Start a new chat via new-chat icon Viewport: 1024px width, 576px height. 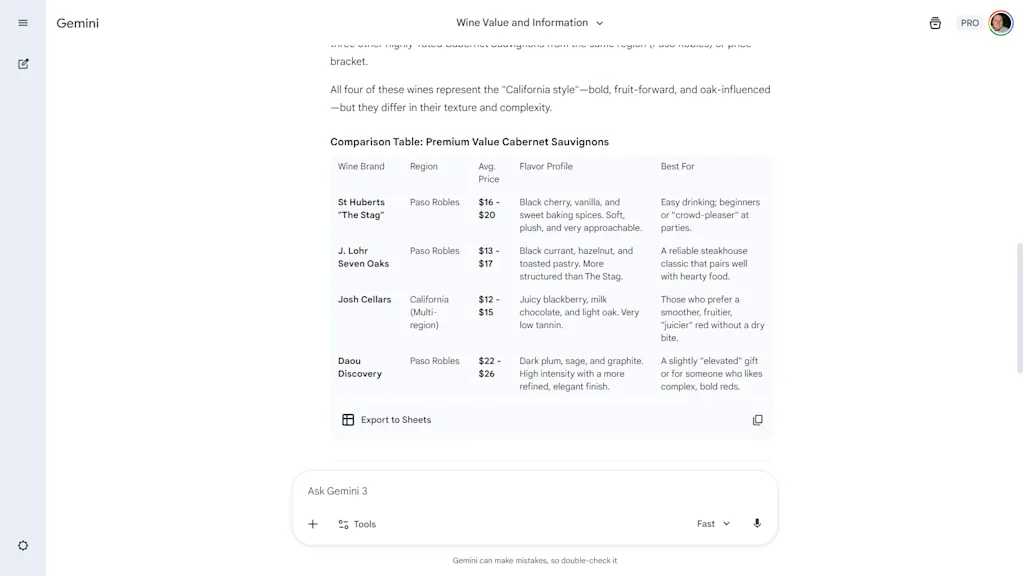pyautogui.click(x=22, y=63)
